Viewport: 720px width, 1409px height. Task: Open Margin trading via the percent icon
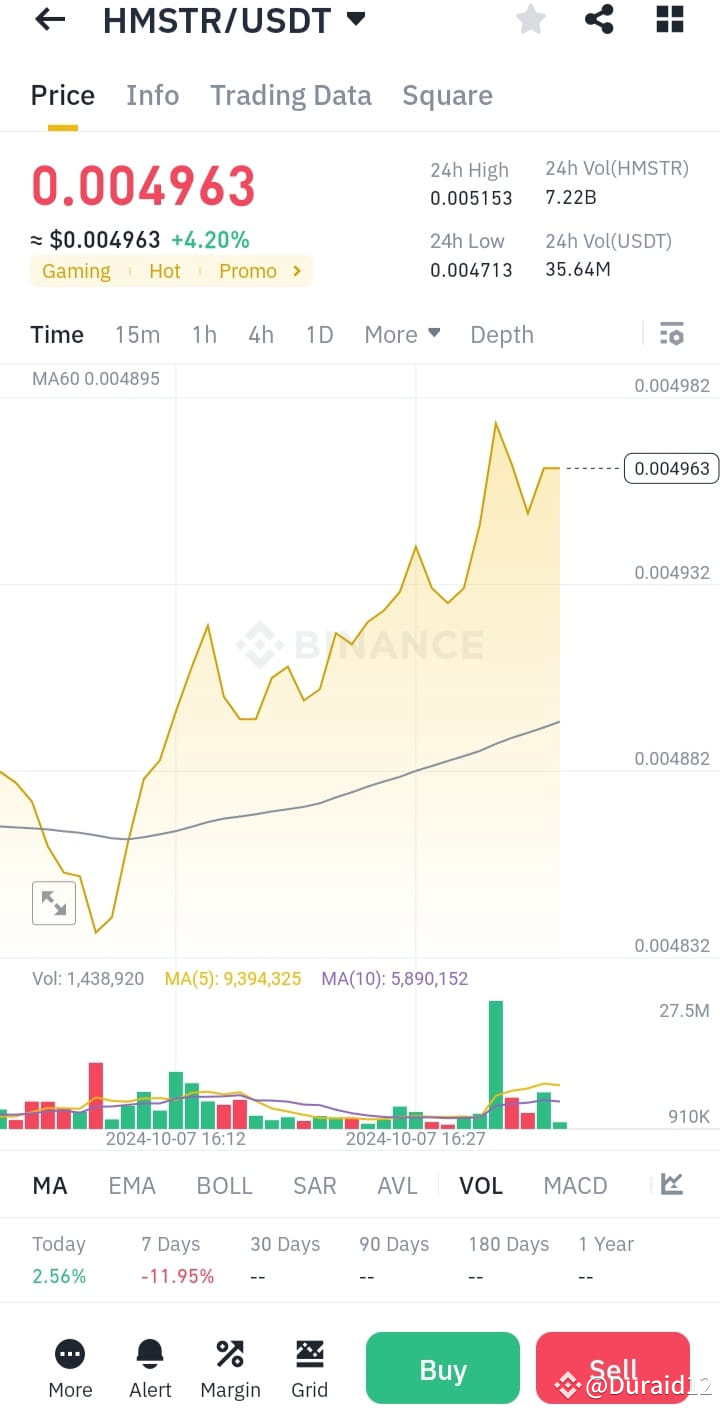230,1367
